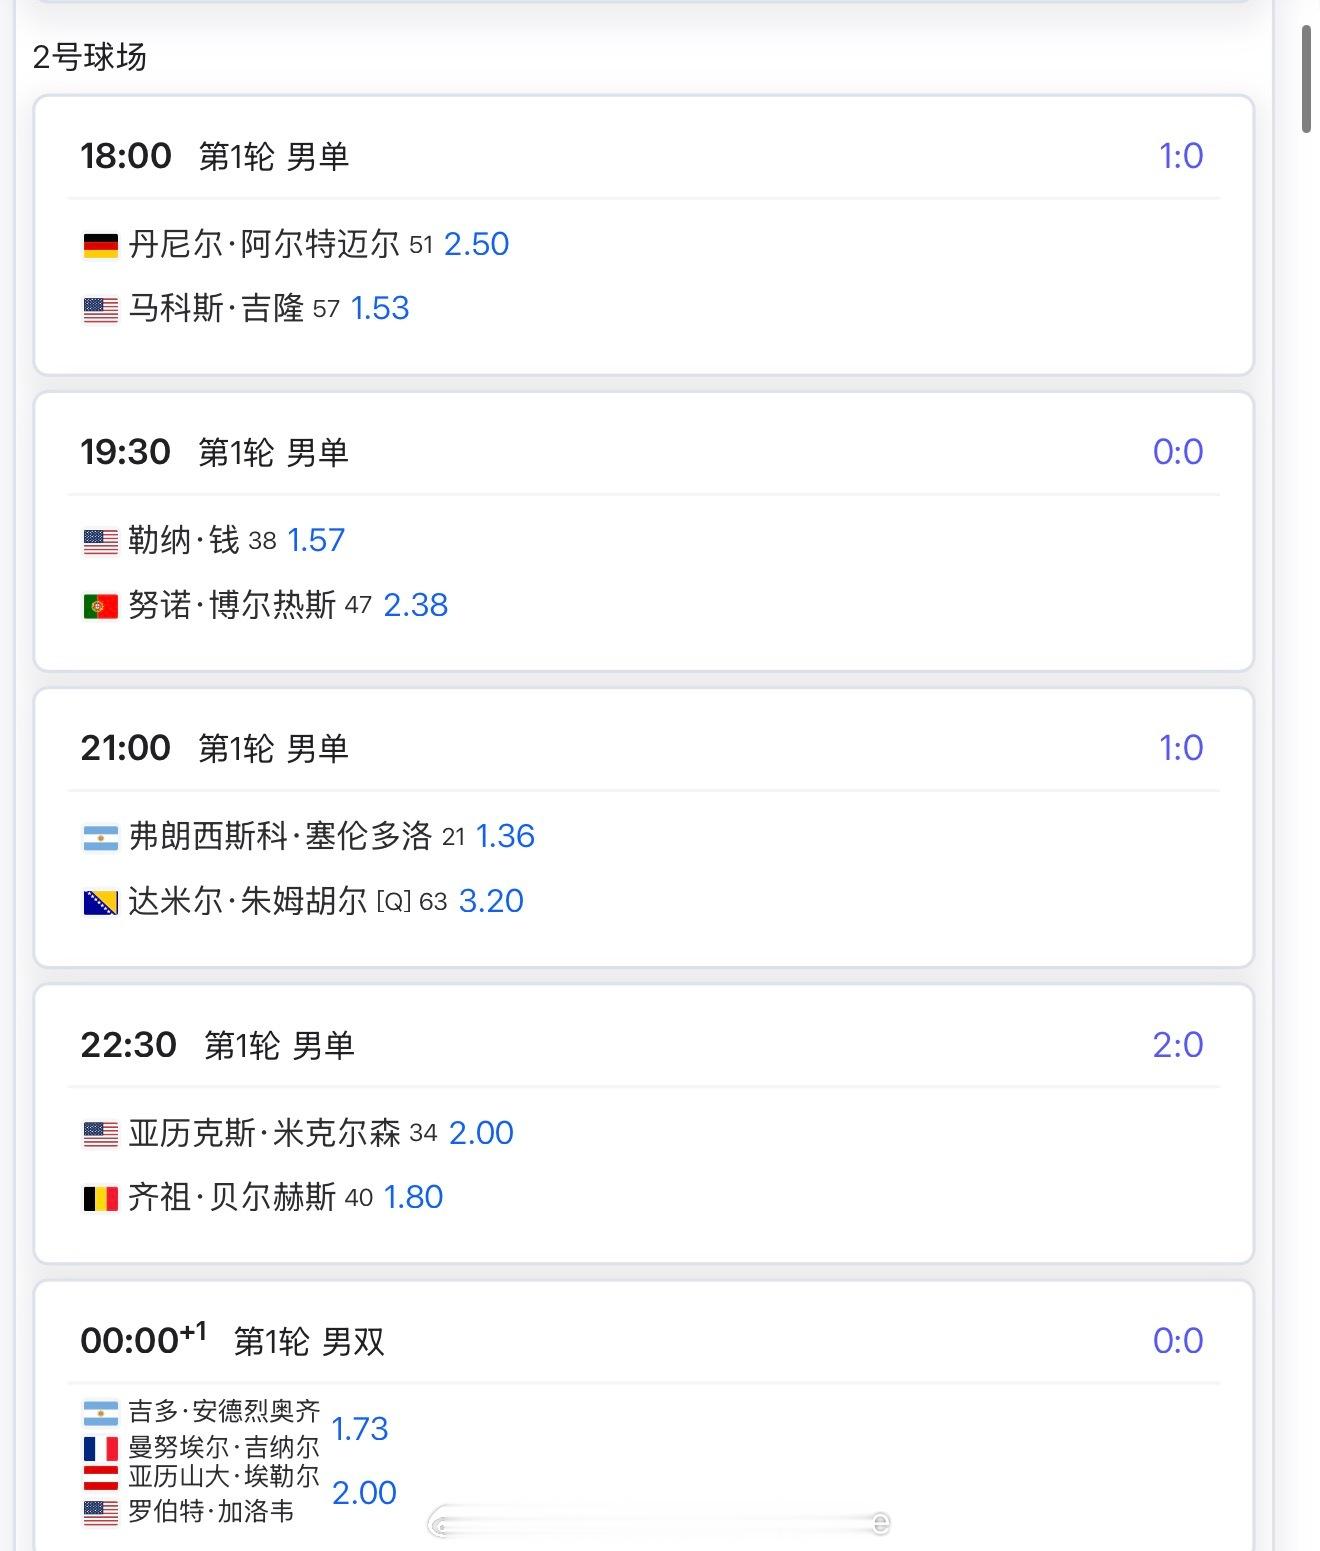Click 1:0 score of 18:00 match

coord(1180,156)
